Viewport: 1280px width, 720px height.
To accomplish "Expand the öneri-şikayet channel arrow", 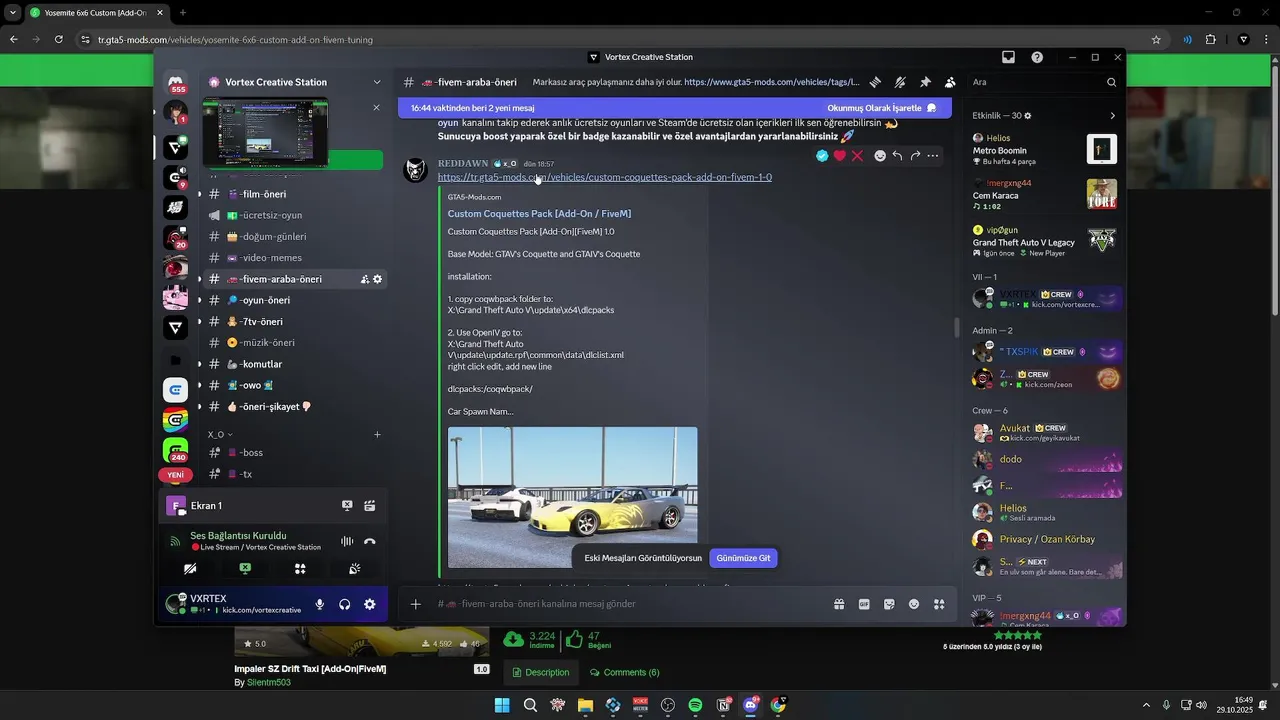I will pyautogui.click(x=199, y=407).
